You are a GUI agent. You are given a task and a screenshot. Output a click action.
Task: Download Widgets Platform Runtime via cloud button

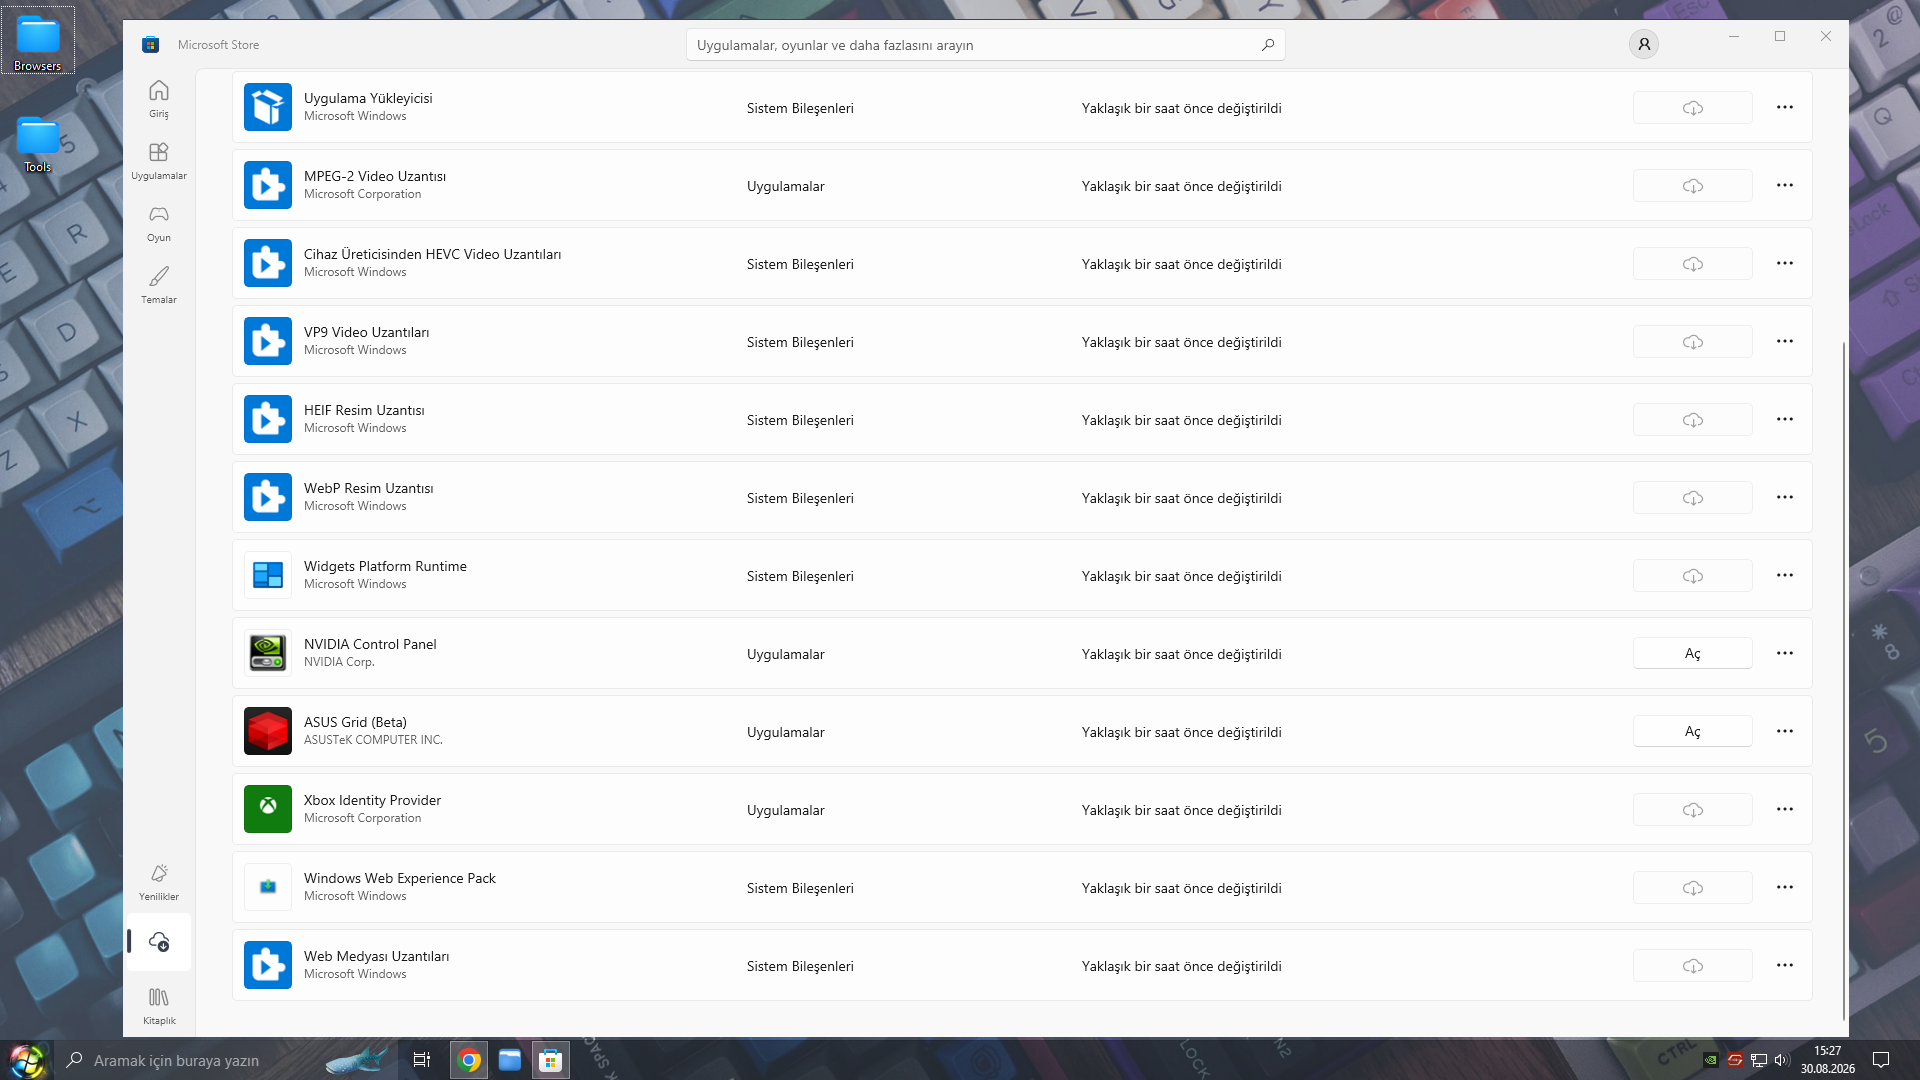pyautogui.click(x=1693, y=576)
